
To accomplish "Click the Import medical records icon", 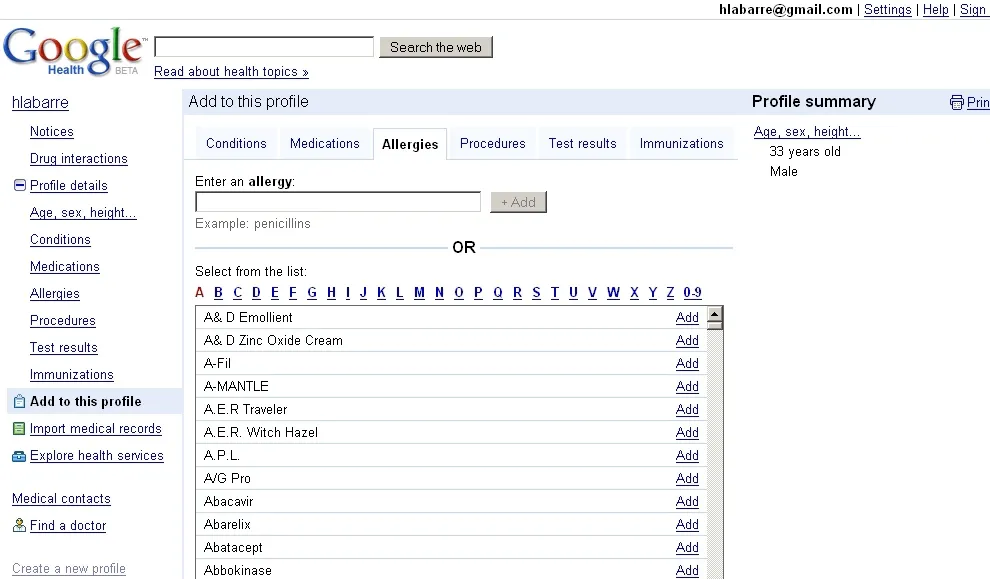I will [x=20, y=429].
